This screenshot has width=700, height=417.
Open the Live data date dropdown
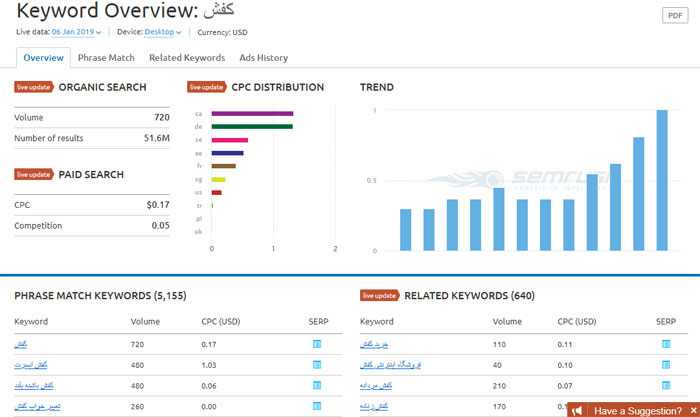76,32
